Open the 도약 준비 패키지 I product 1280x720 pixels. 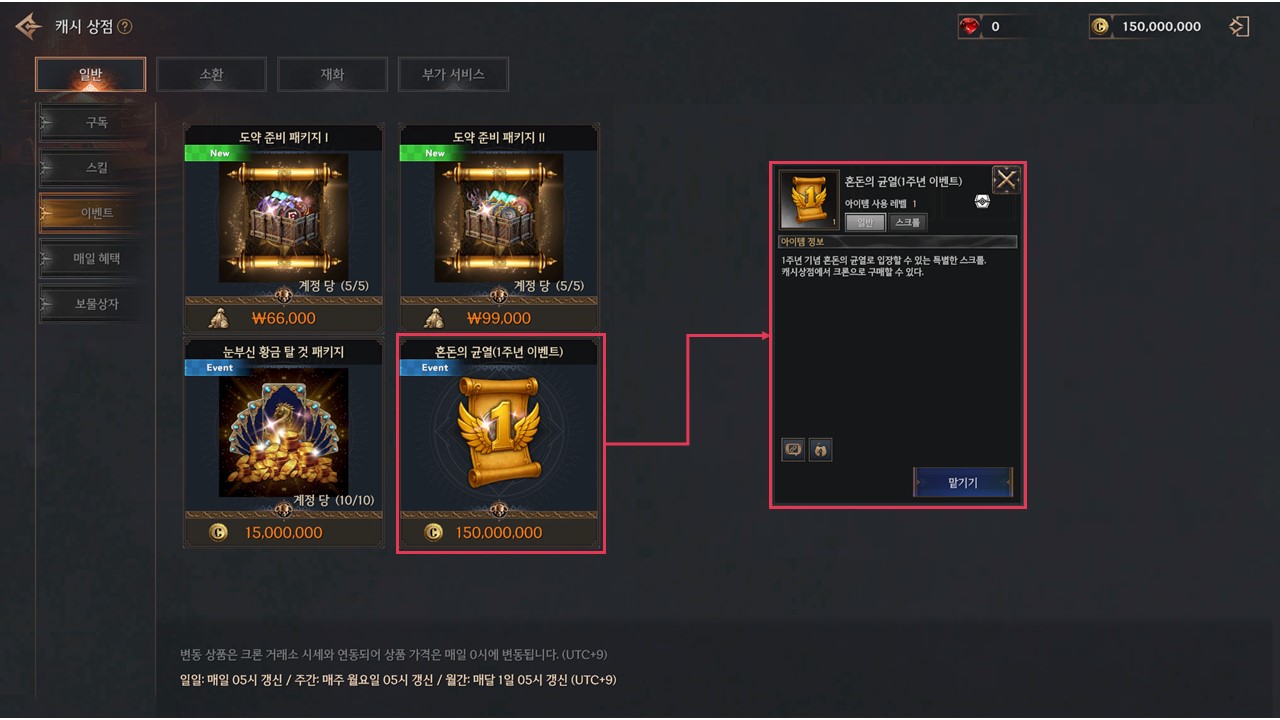[x=284, y=228]
